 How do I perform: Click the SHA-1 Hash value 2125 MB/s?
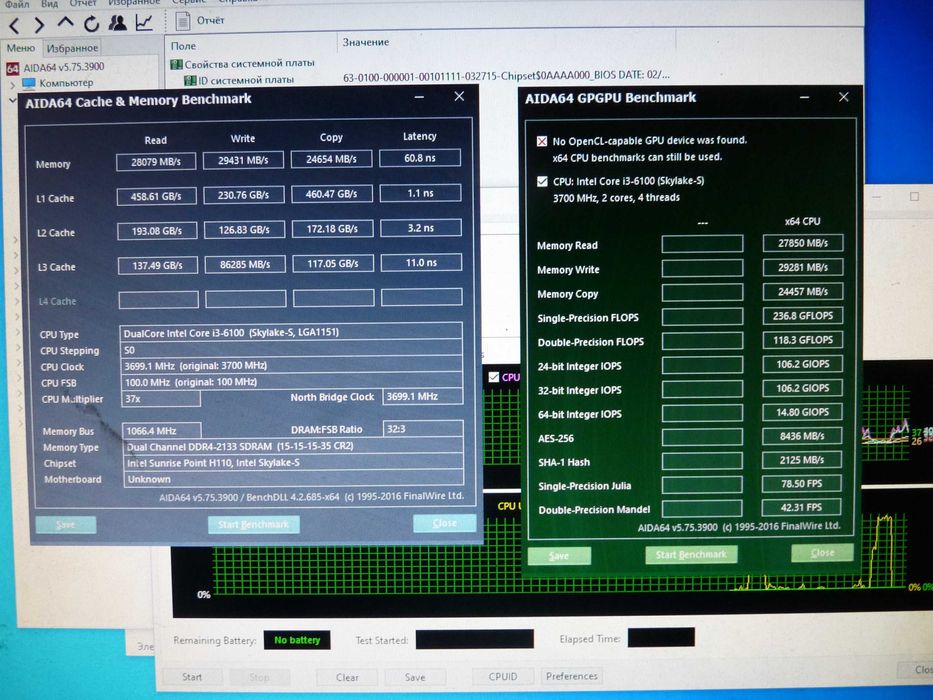801,460
